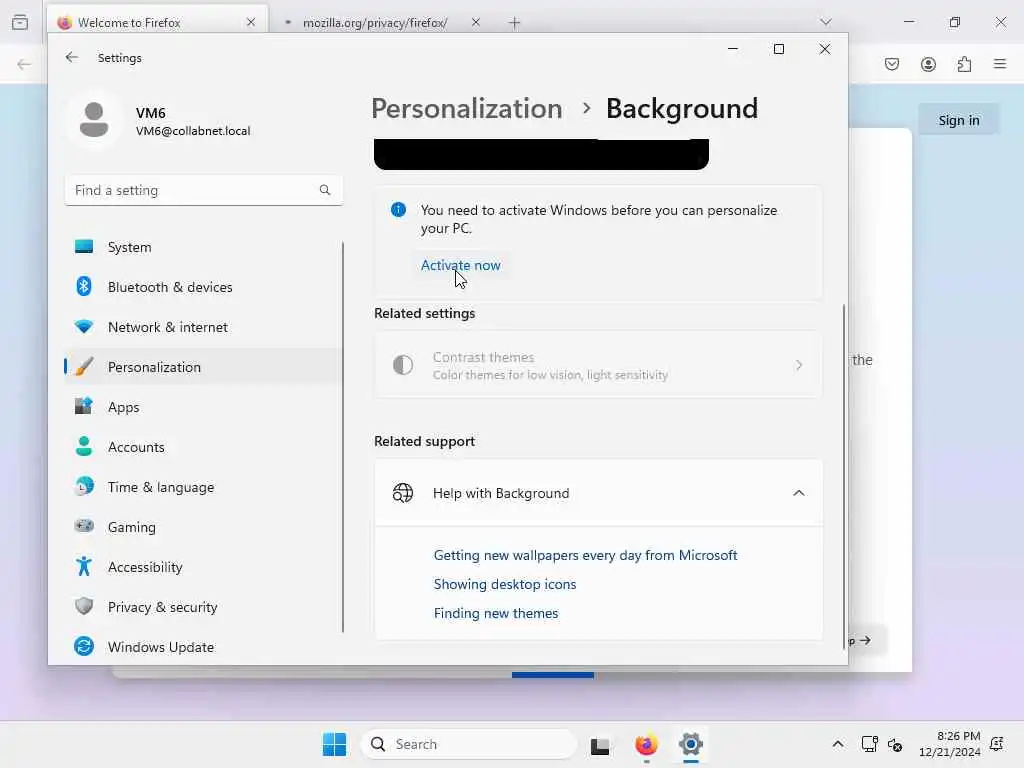Open Showing desktop icons link

[505, 584]
